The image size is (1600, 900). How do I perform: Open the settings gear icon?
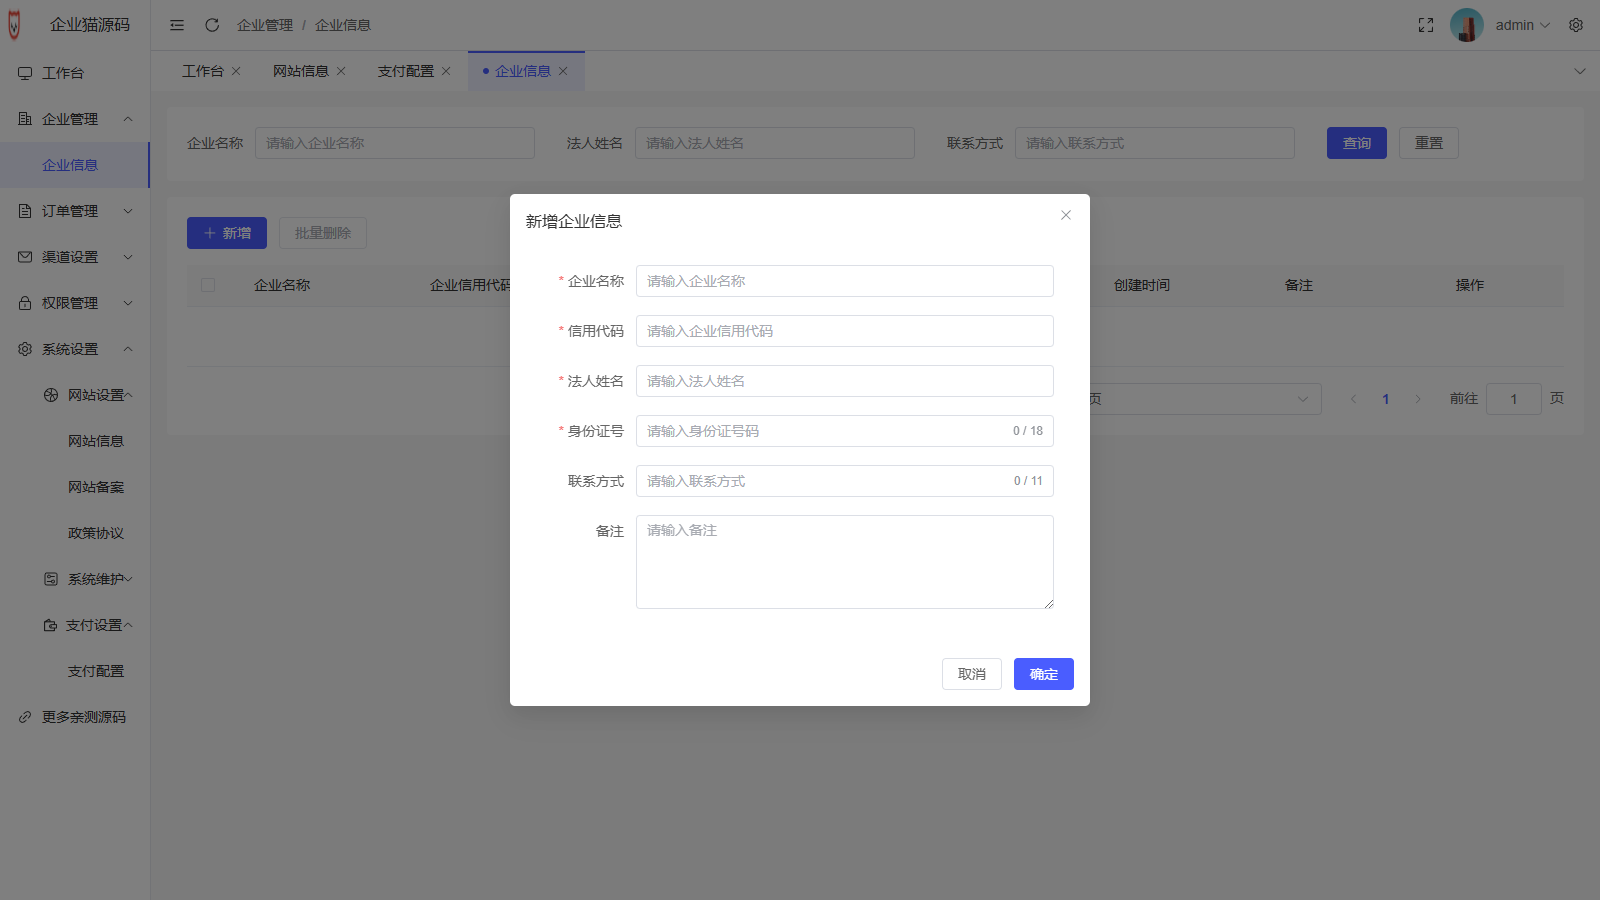(x=1576, y=25)
